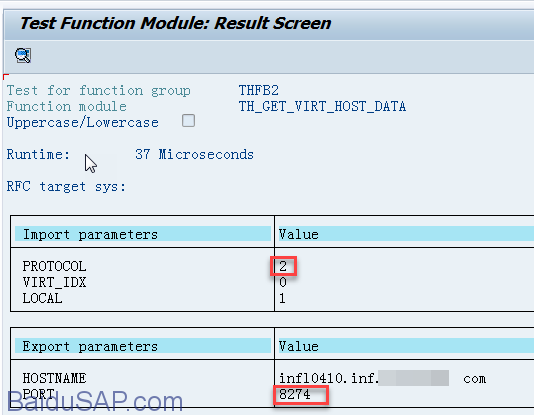Click the PROTOCOL value 2 field

pos(283,266)
